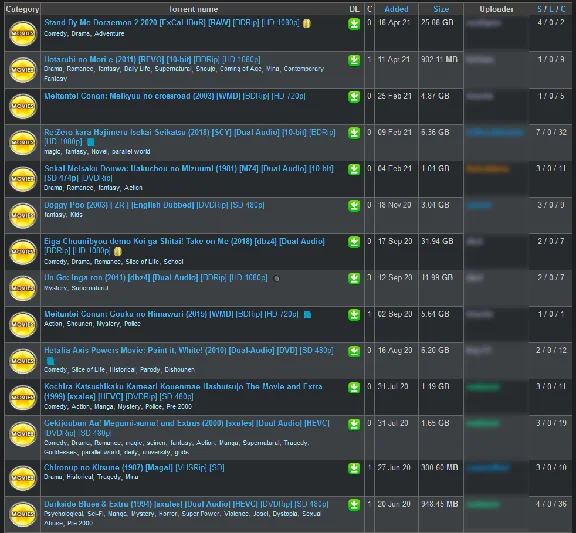Click the "Torrent name" column header
The image size is (576, 533).
coord(194,9)
